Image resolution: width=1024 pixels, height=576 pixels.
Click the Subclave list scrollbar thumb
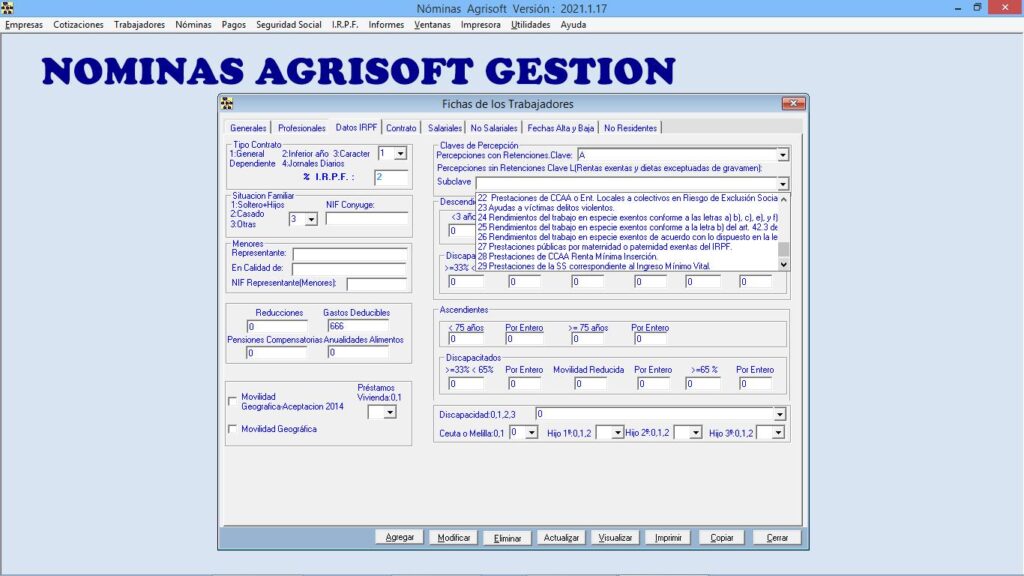[784, 249]
